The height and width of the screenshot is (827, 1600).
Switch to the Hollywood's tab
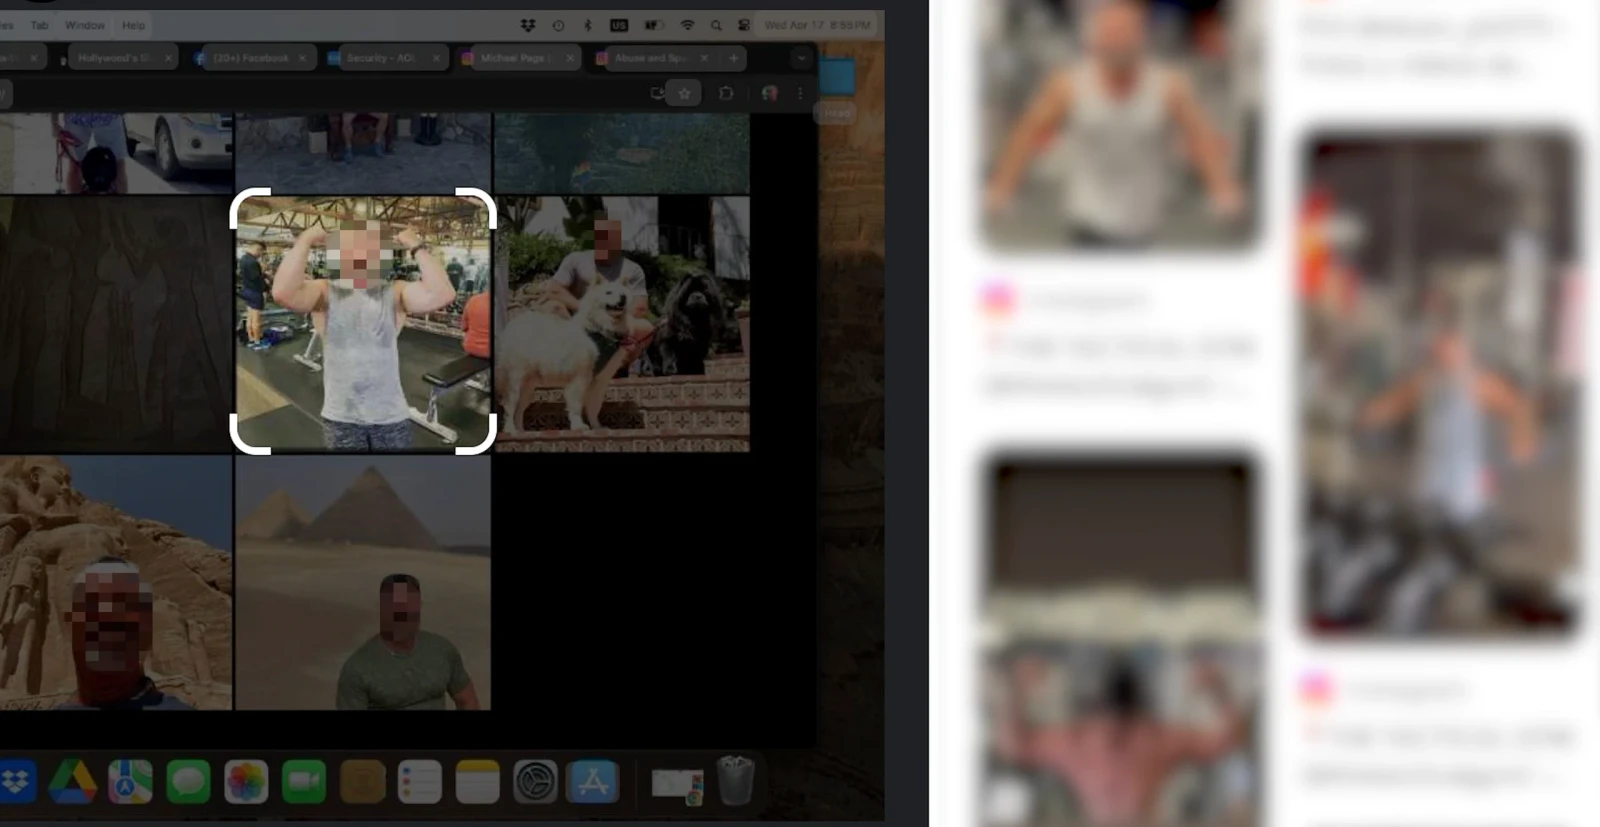118,58
